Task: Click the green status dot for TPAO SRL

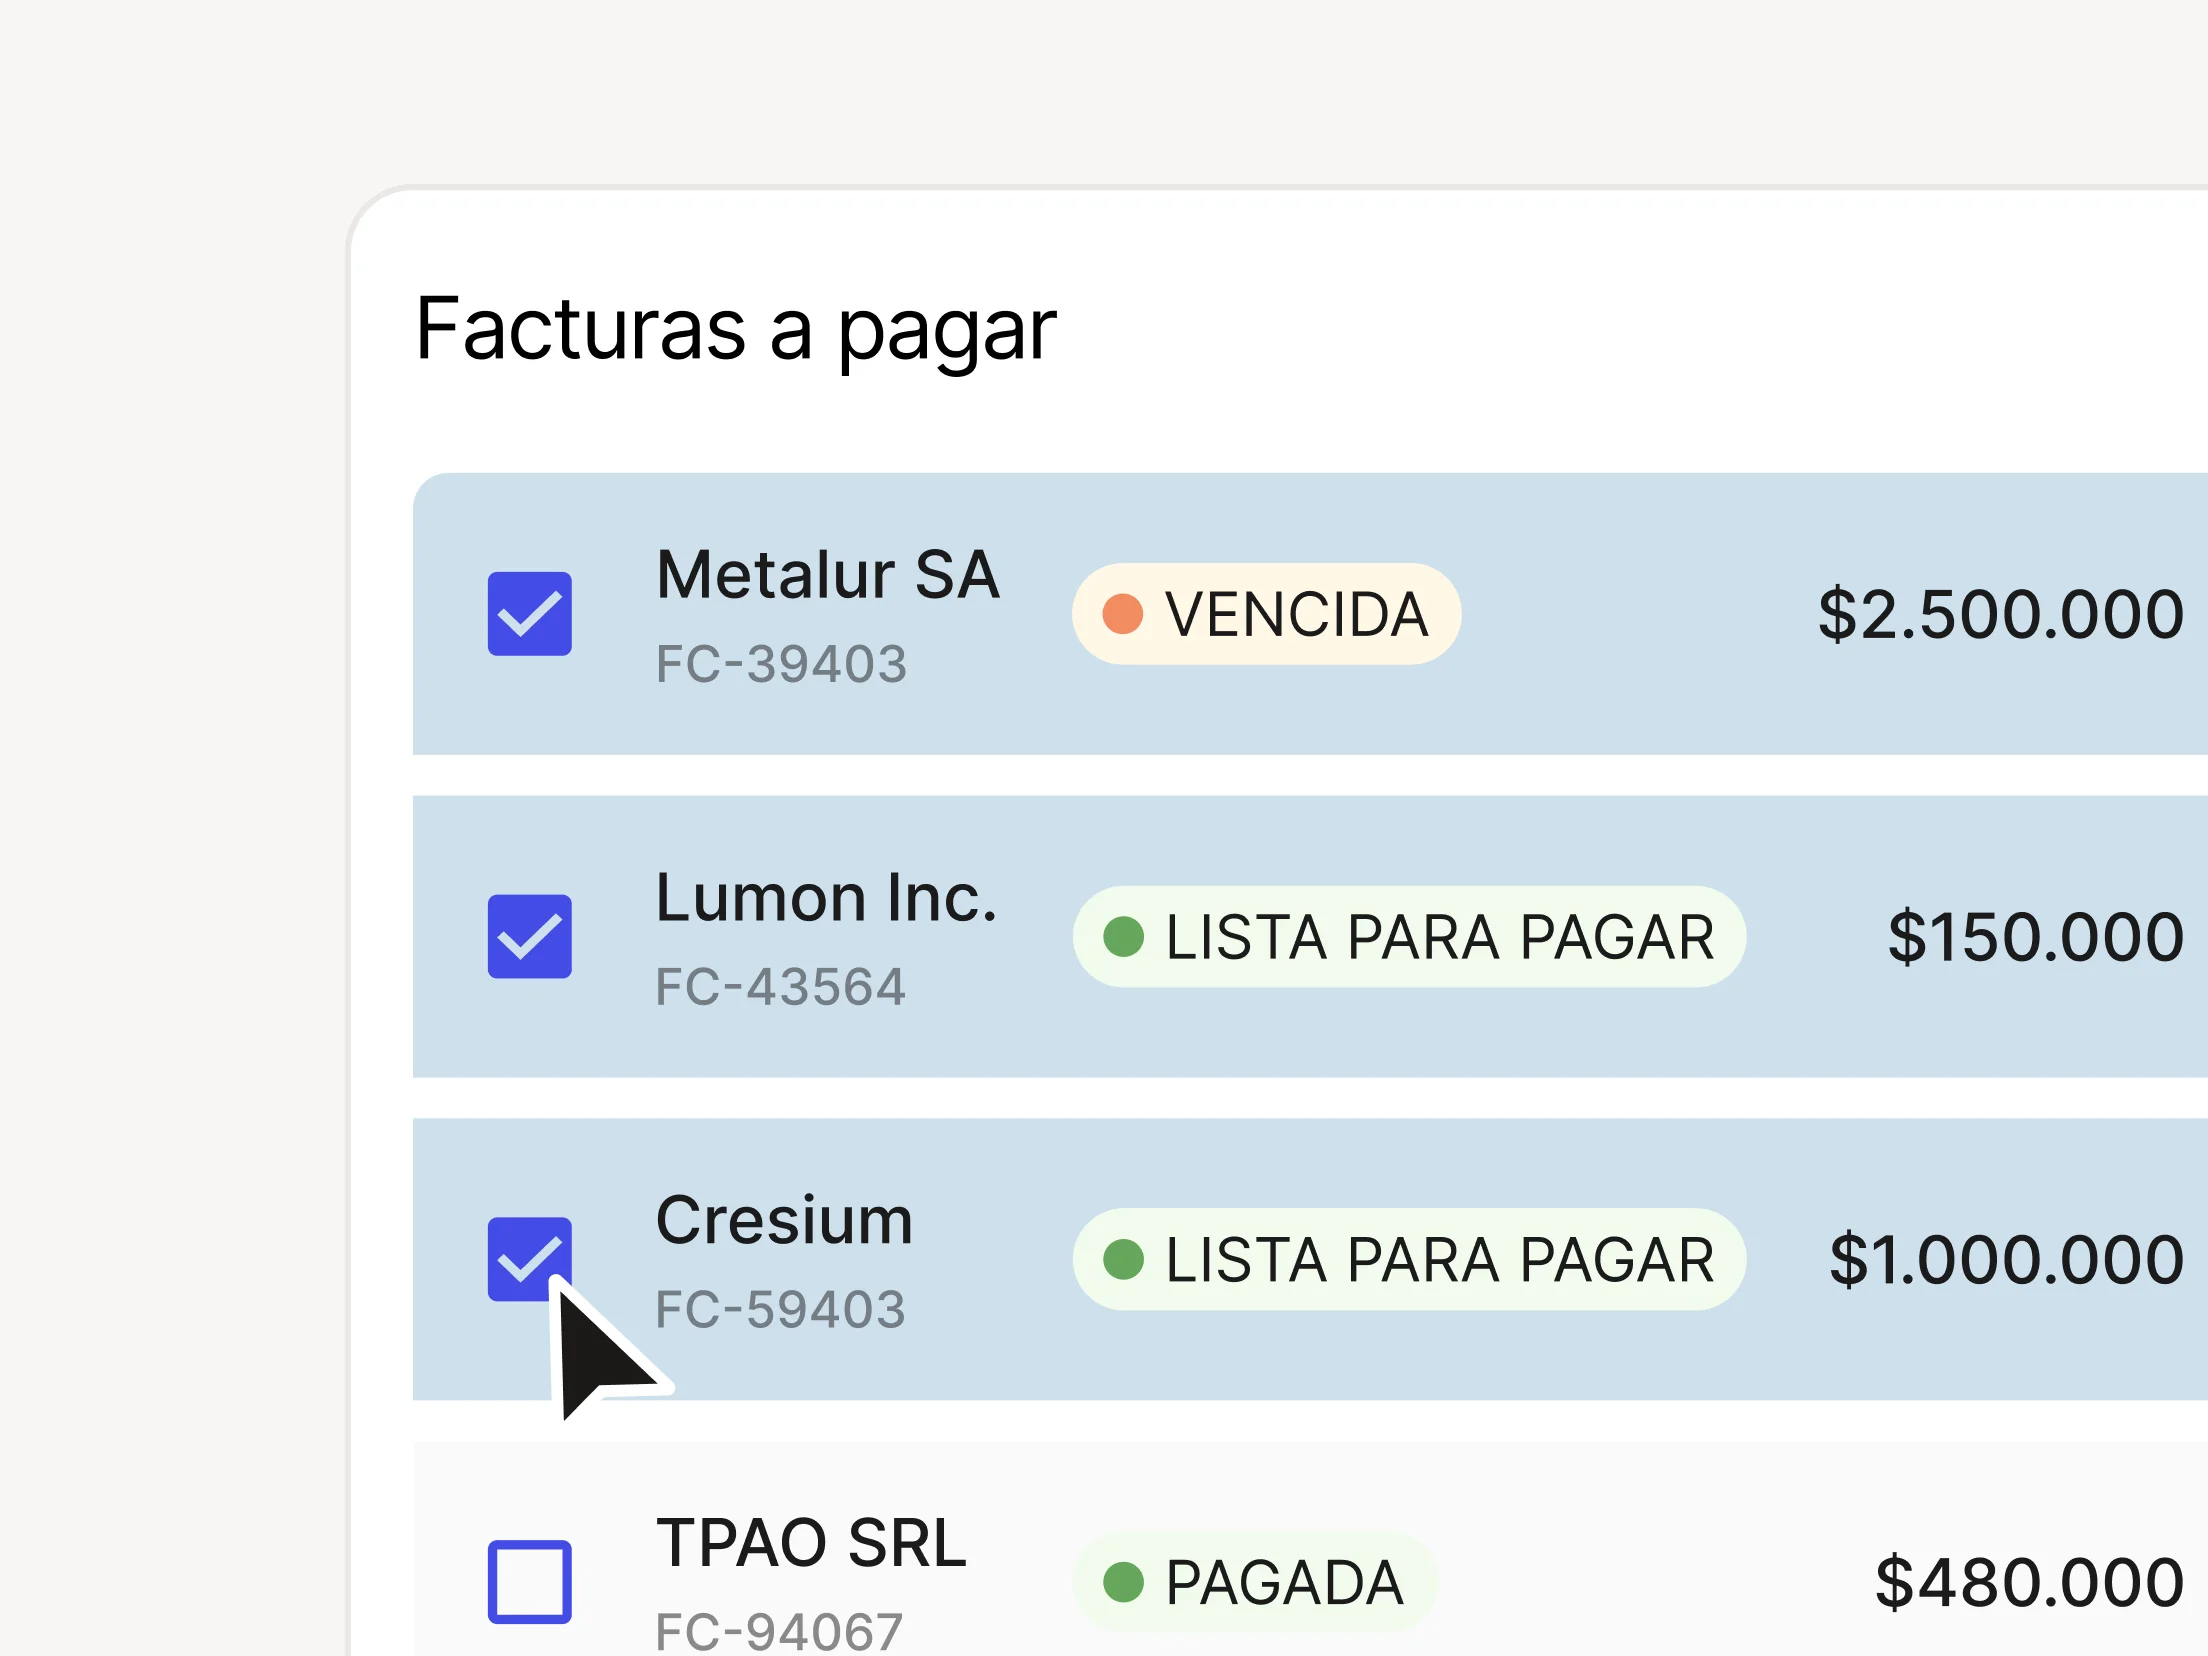Action: pos(1125,1582)
